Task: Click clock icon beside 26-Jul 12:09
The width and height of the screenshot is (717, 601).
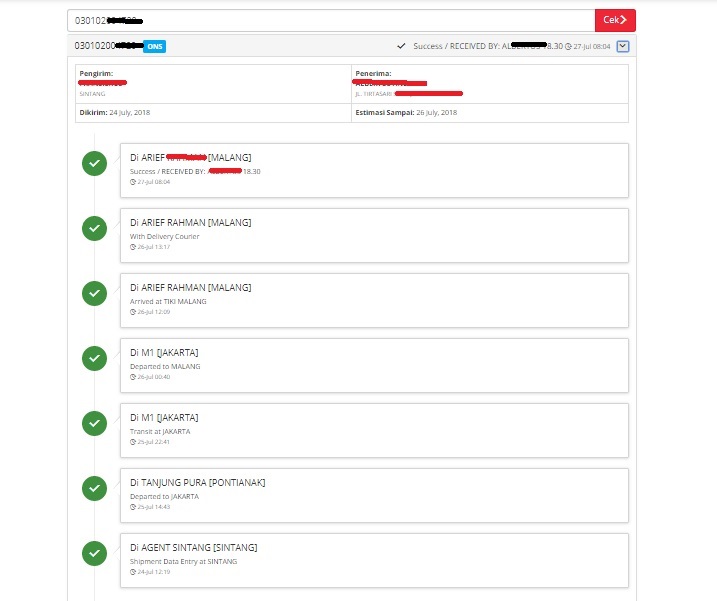Action: tap(133, 311)
